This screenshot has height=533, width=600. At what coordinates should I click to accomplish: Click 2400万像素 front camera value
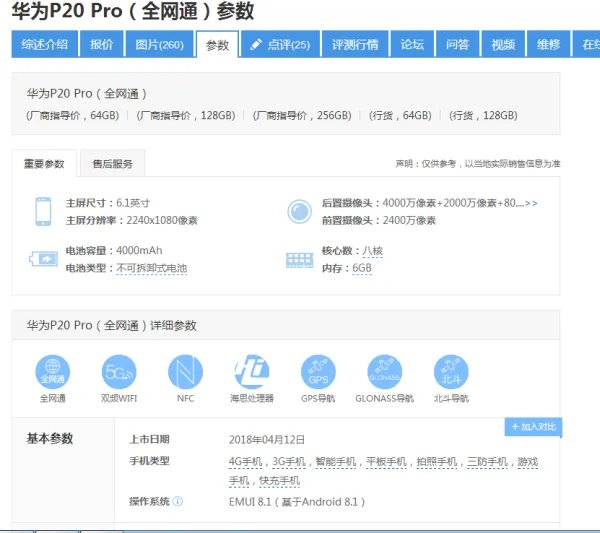pyautogui.click(x=409, y=220)
